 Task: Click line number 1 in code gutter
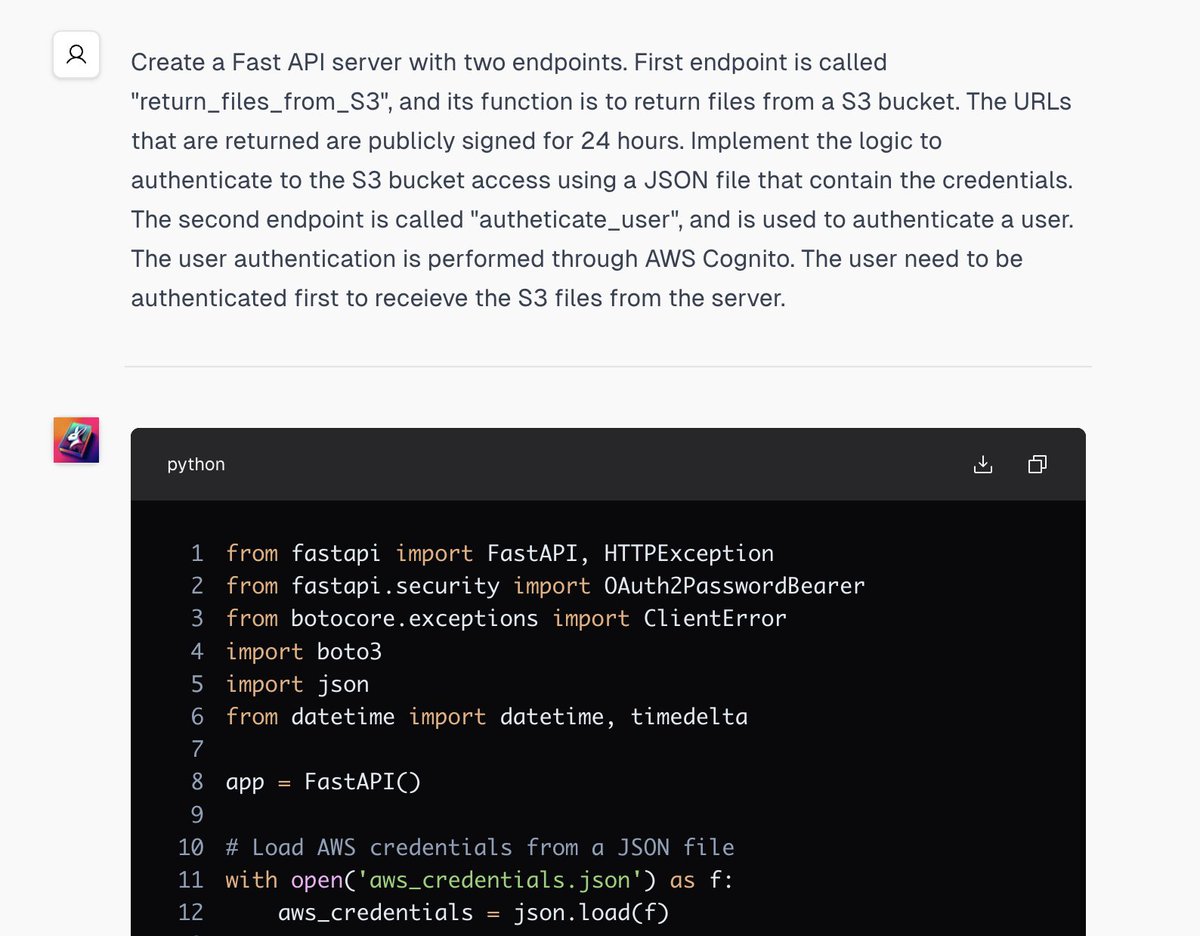click(x=197, y=553)
